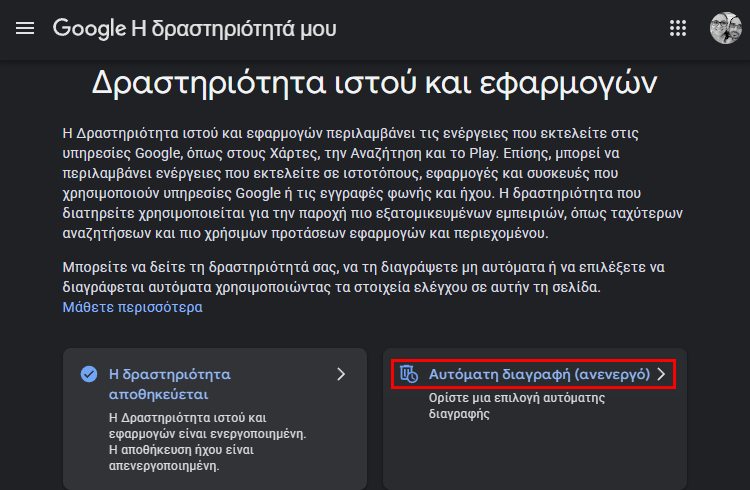The height and width of the screenshot is (490, 750).
Task: Open the account profile picture
Action: click(x=726, y=28)
